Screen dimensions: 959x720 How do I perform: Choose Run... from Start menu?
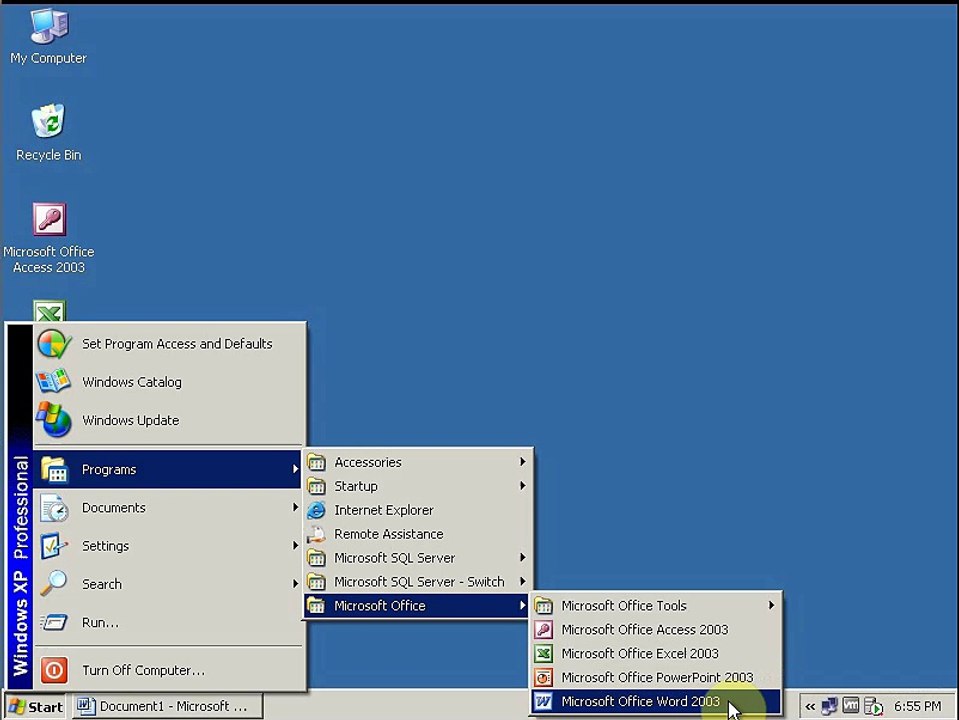pos(168,622)
